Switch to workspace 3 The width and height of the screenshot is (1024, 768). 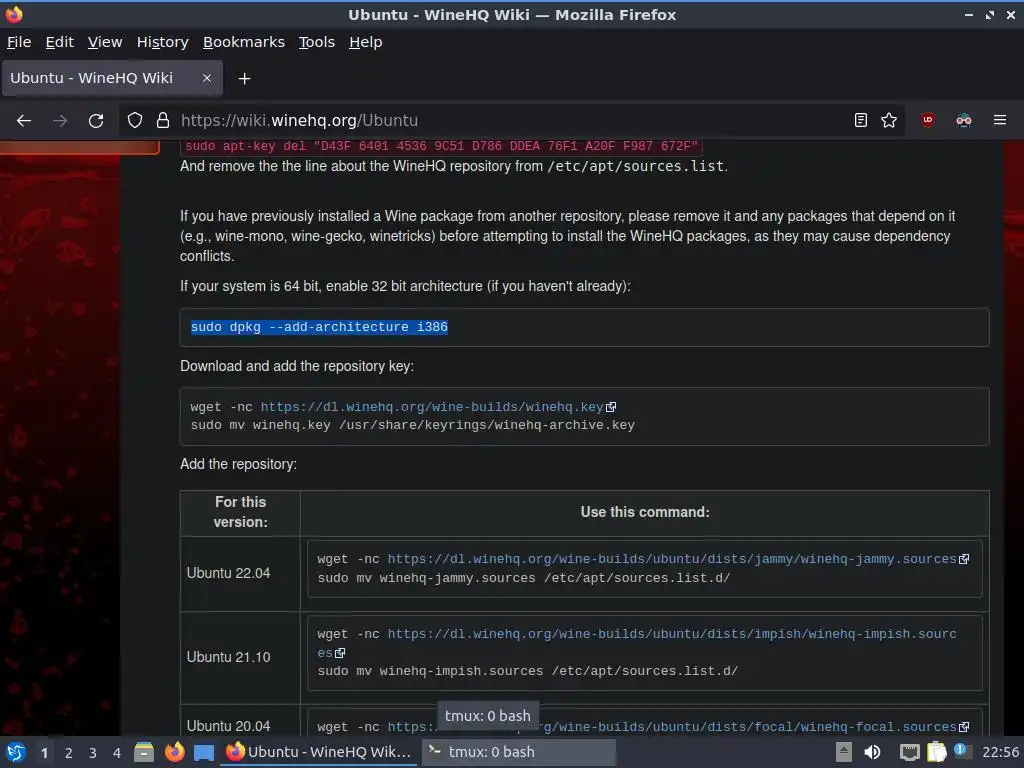[x=93, y=753]
